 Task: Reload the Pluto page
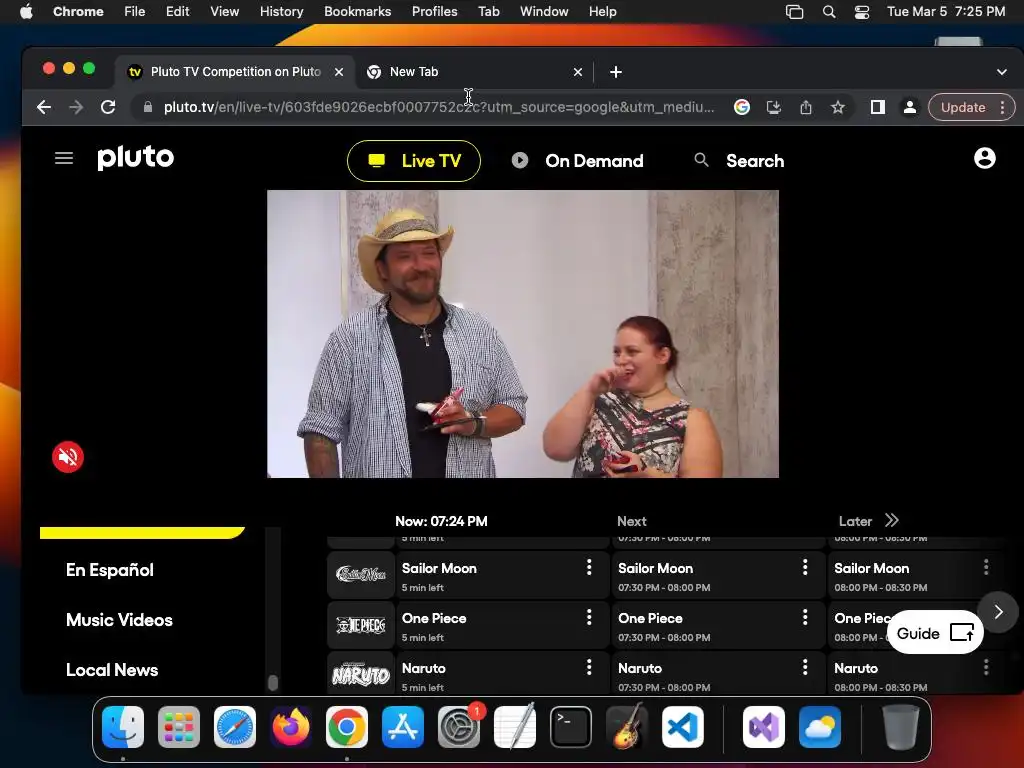click(108, 107)
